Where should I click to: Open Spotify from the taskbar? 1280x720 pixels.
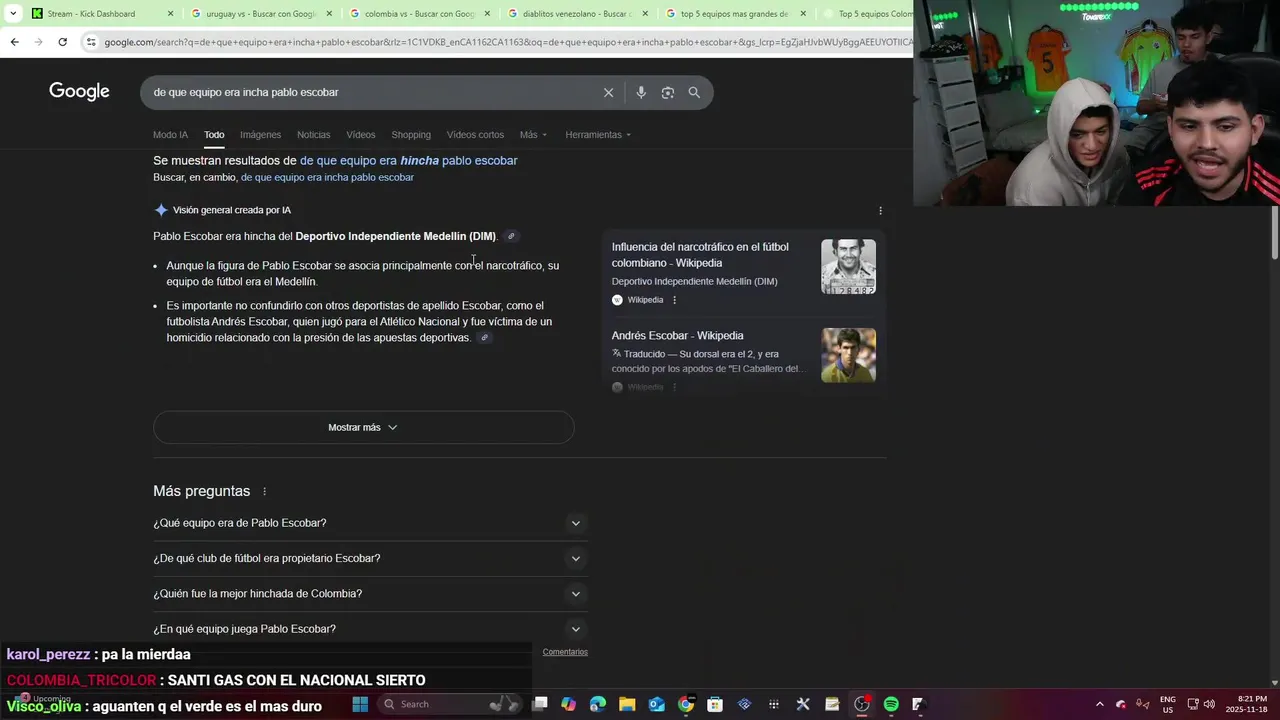[x=891, y=704]
